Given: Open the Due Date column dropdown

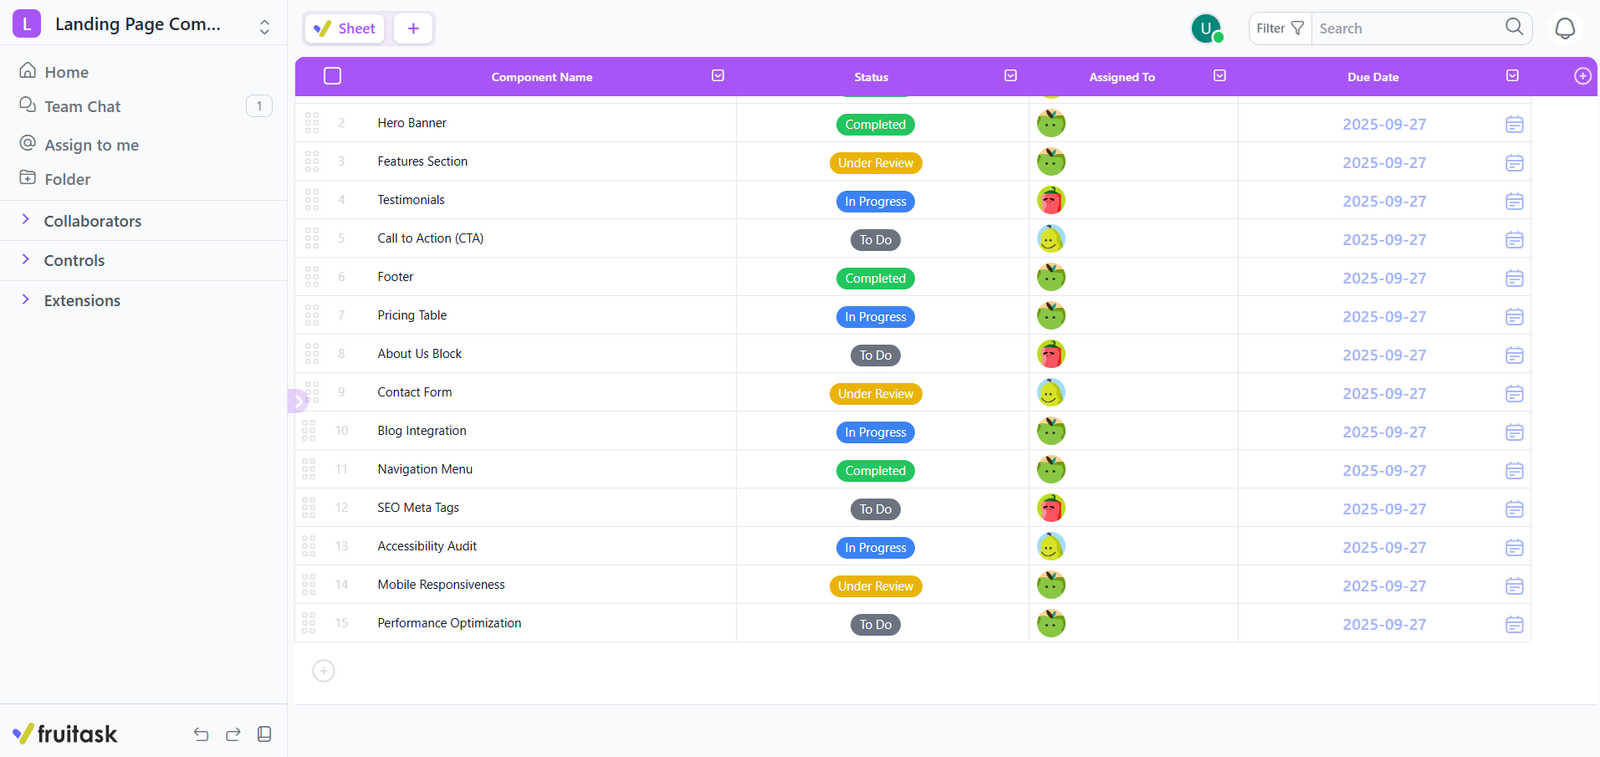Looking at the screenshot, I should tap(1512, 76).
